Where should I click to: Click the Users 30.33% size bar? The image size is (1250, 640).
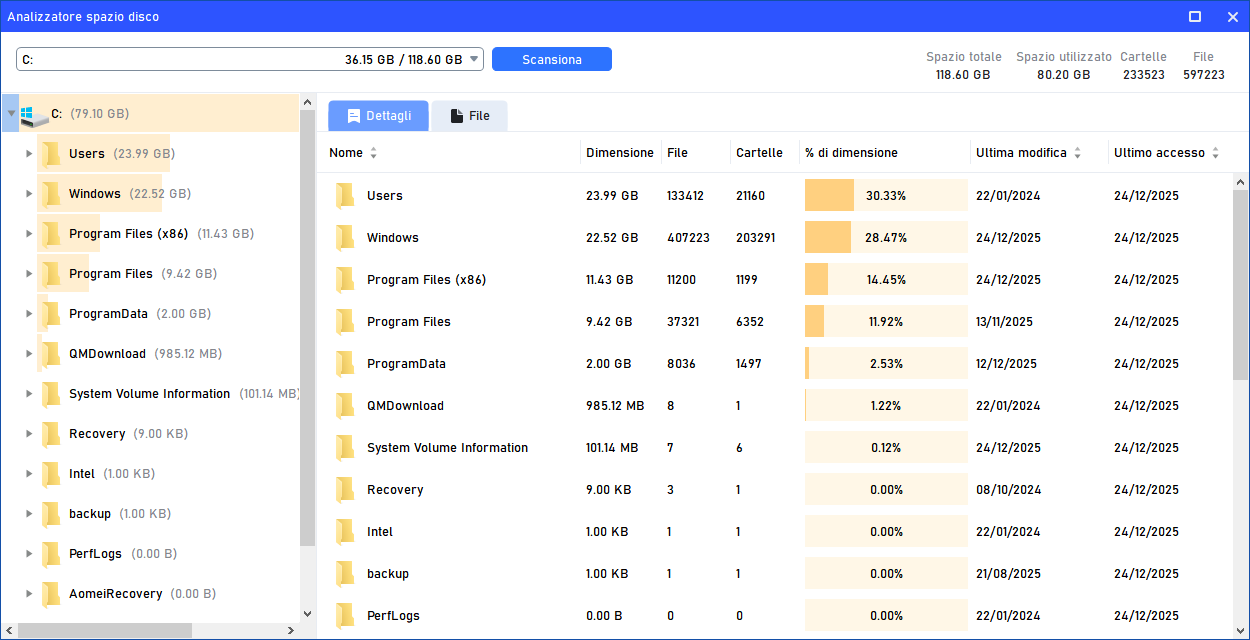tap(886, 196)
